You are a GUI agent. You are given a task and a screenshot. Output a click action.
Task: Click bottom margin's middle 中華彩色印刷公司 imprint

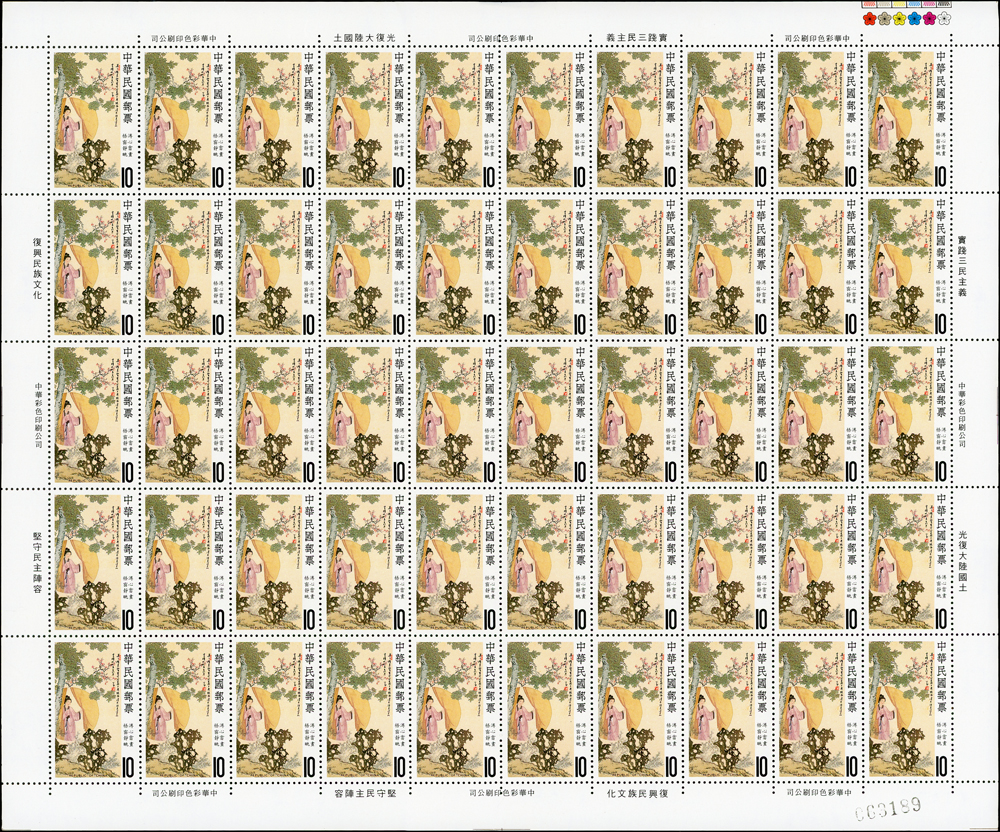(501, 794)
